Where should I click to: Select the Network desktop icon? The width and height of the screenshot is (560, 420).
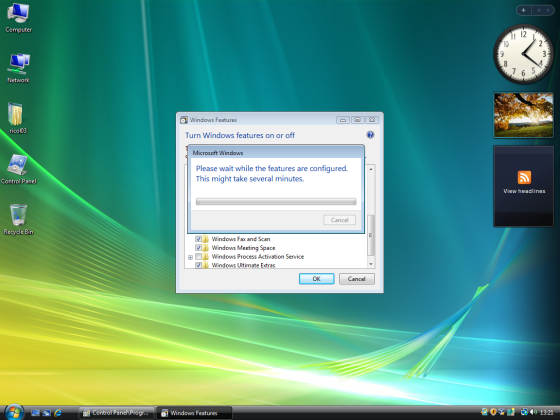pos(18,68)
